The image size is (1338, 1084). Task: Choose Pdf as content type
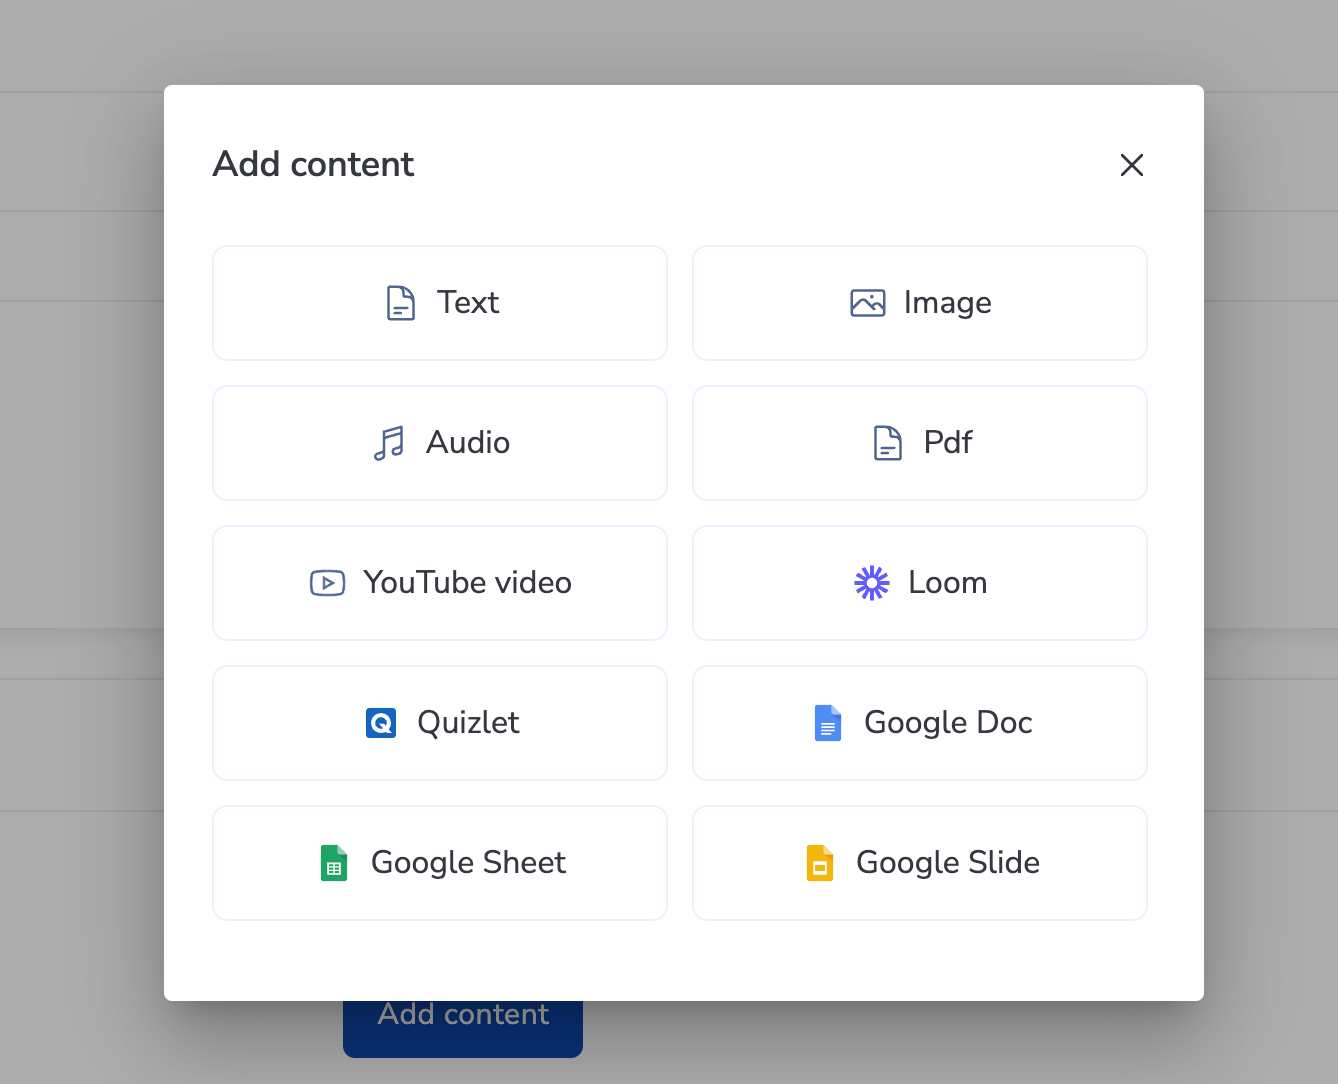(919, 443)
